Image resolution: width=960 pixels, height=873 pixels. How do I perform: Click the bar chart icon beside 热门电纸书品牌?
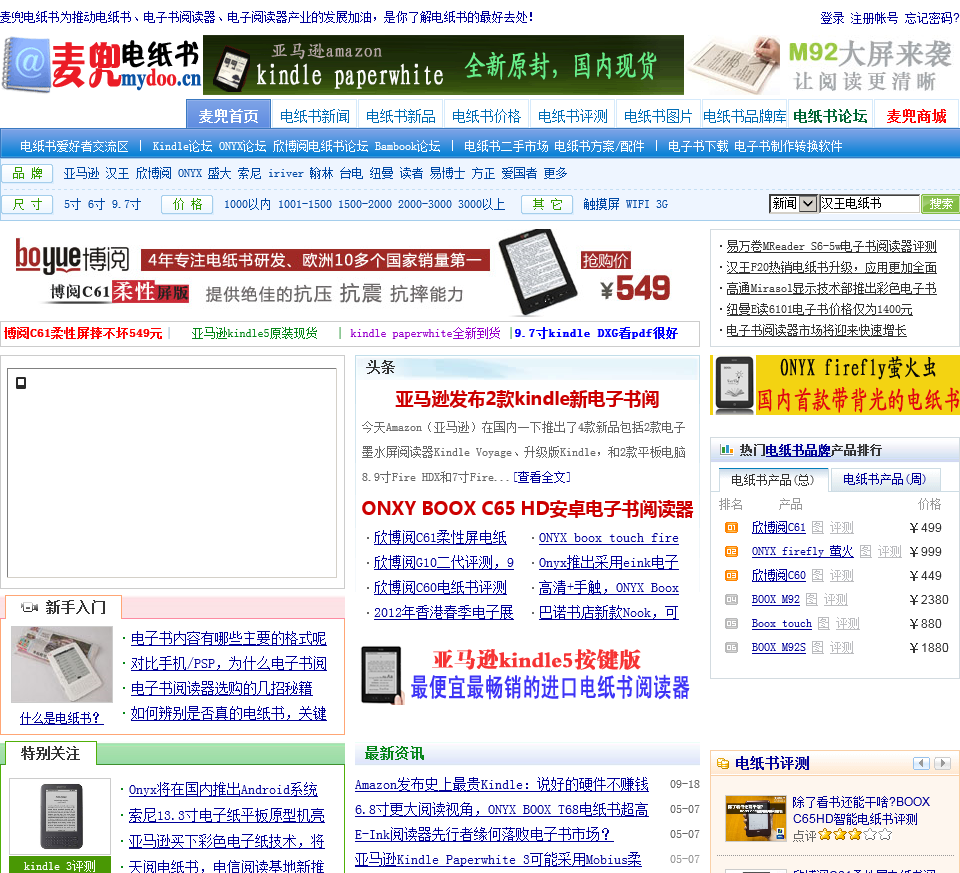click(727, 450)
